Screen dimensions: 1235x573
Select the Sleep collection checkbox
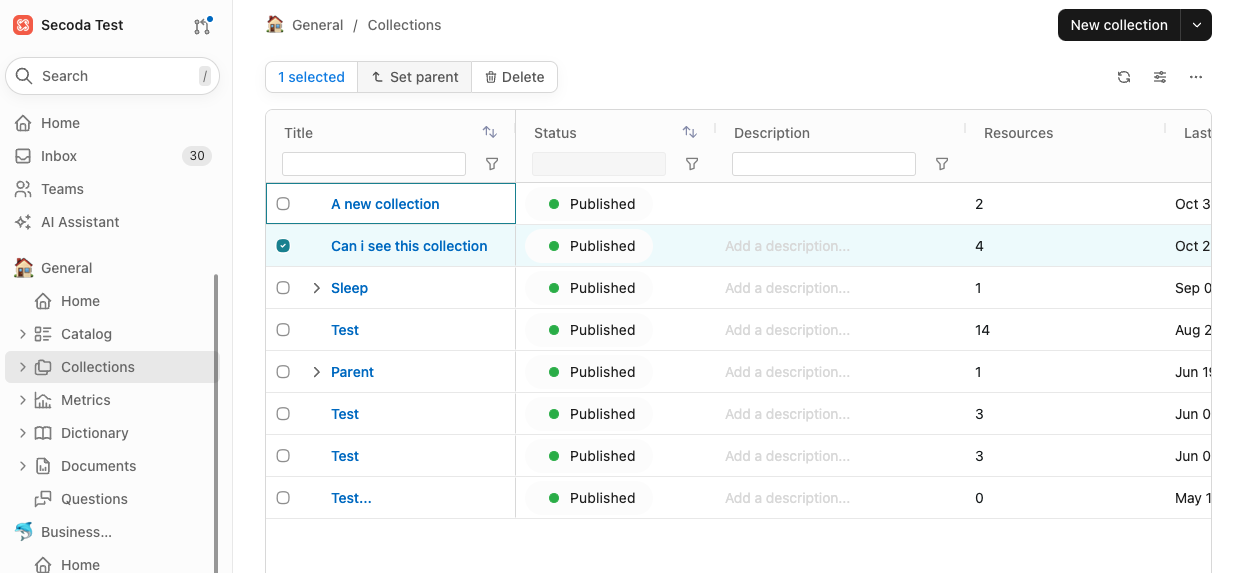click(283, 288)
